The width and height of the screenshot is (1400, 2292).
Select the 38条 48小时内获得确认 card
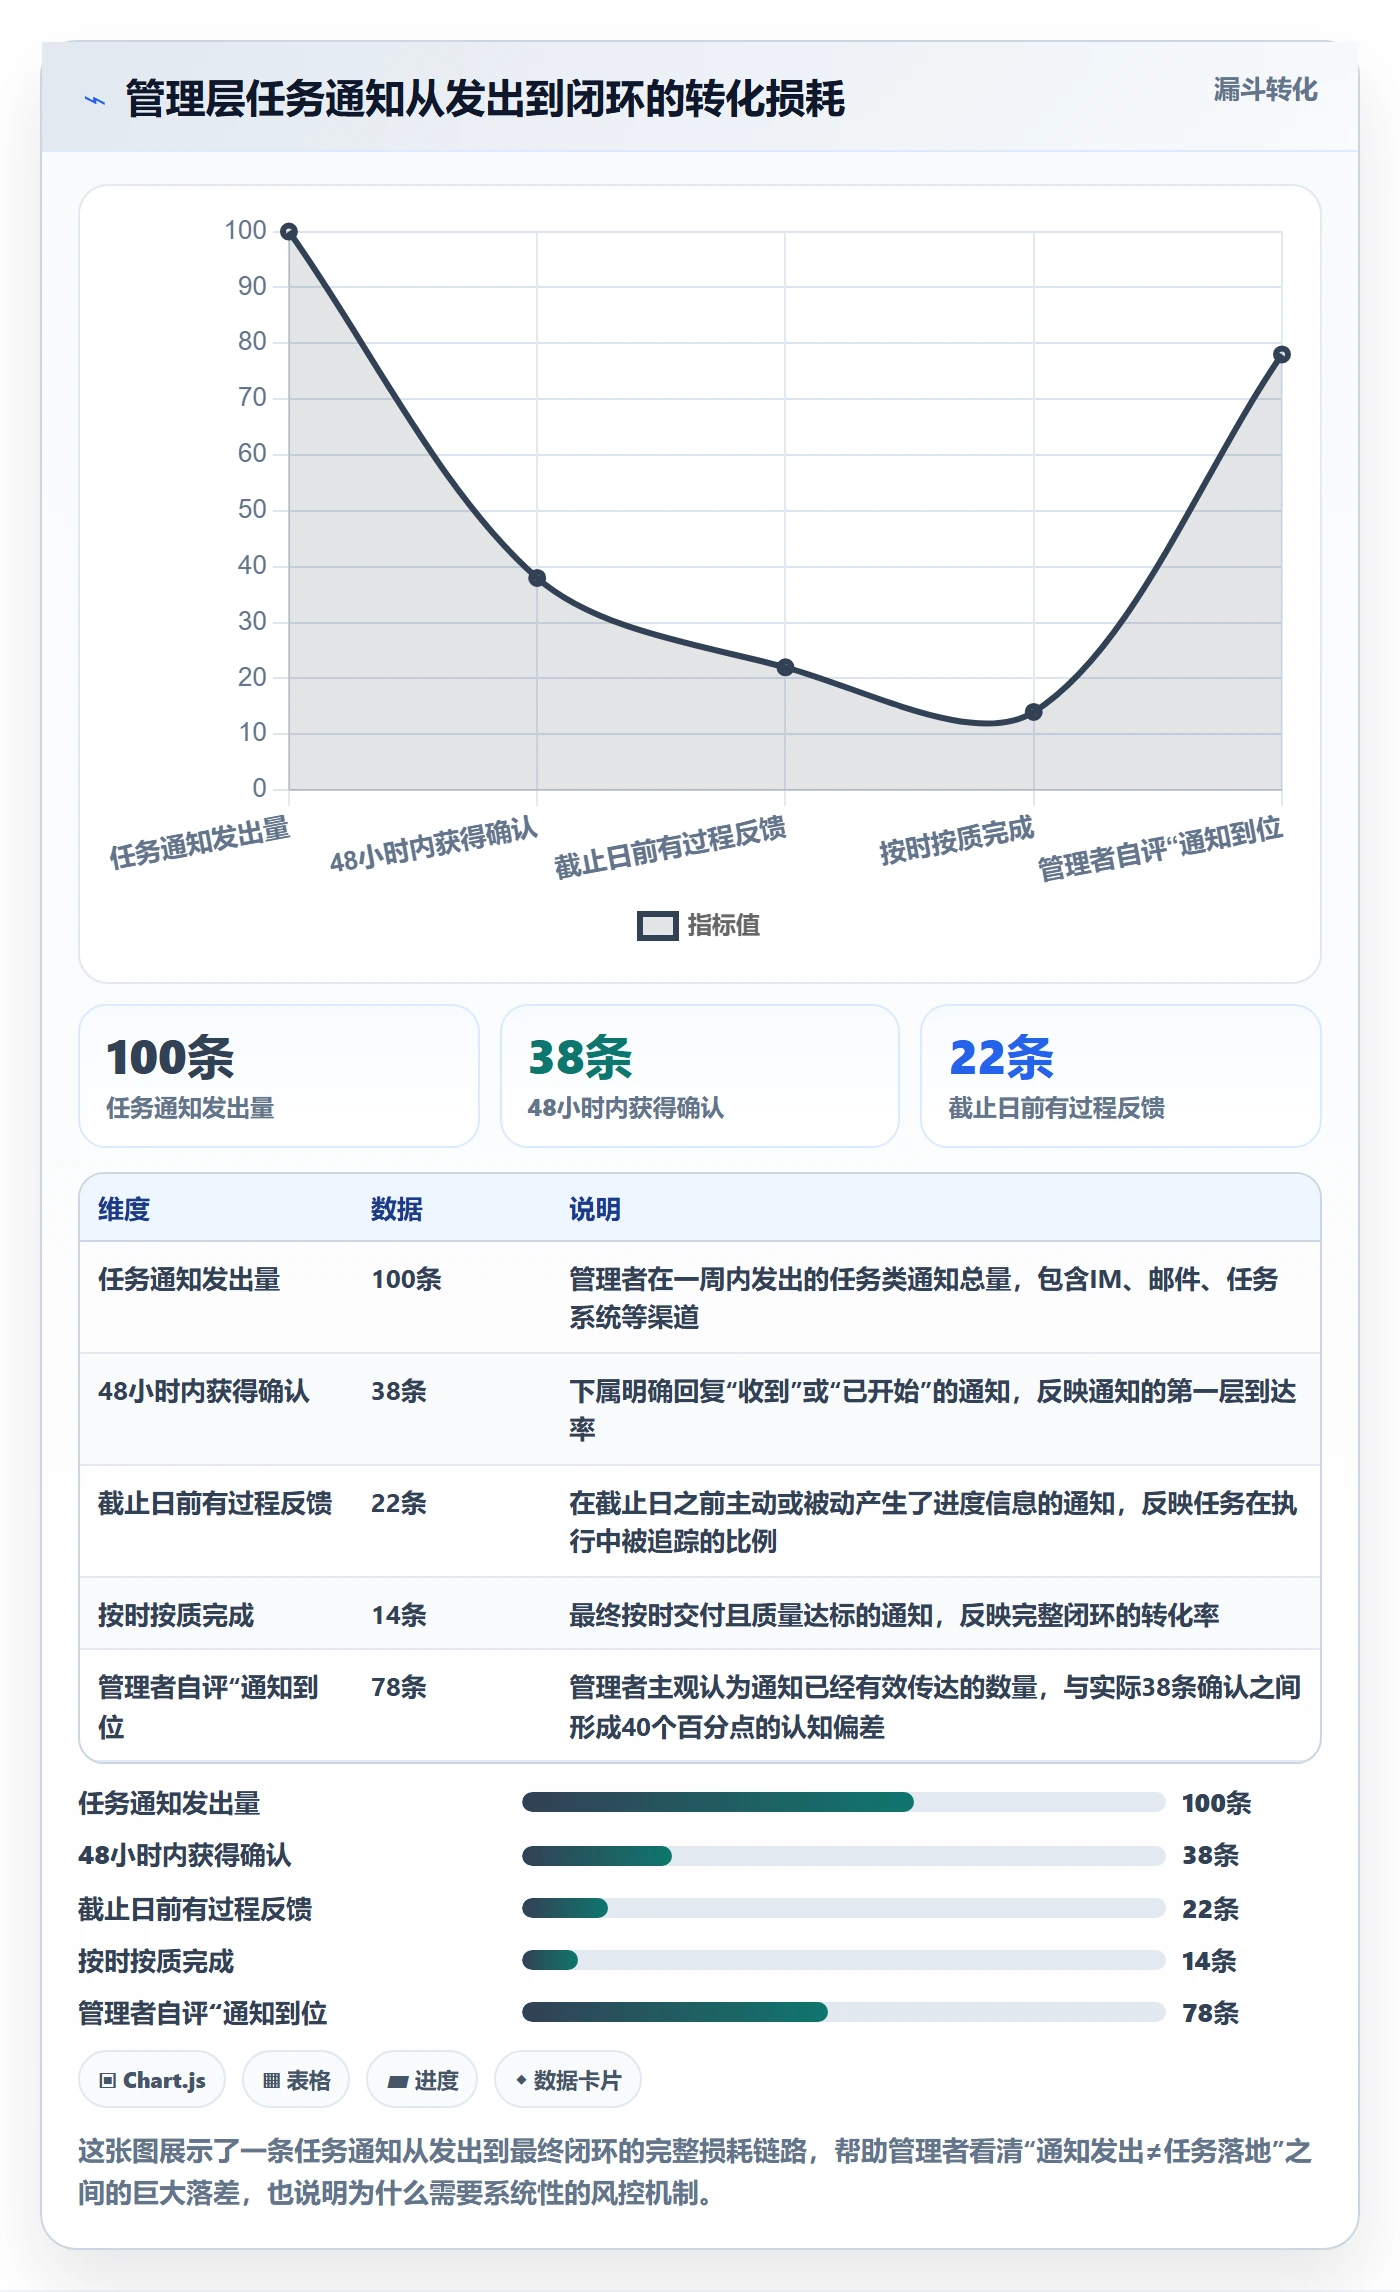coord(700,1076)
